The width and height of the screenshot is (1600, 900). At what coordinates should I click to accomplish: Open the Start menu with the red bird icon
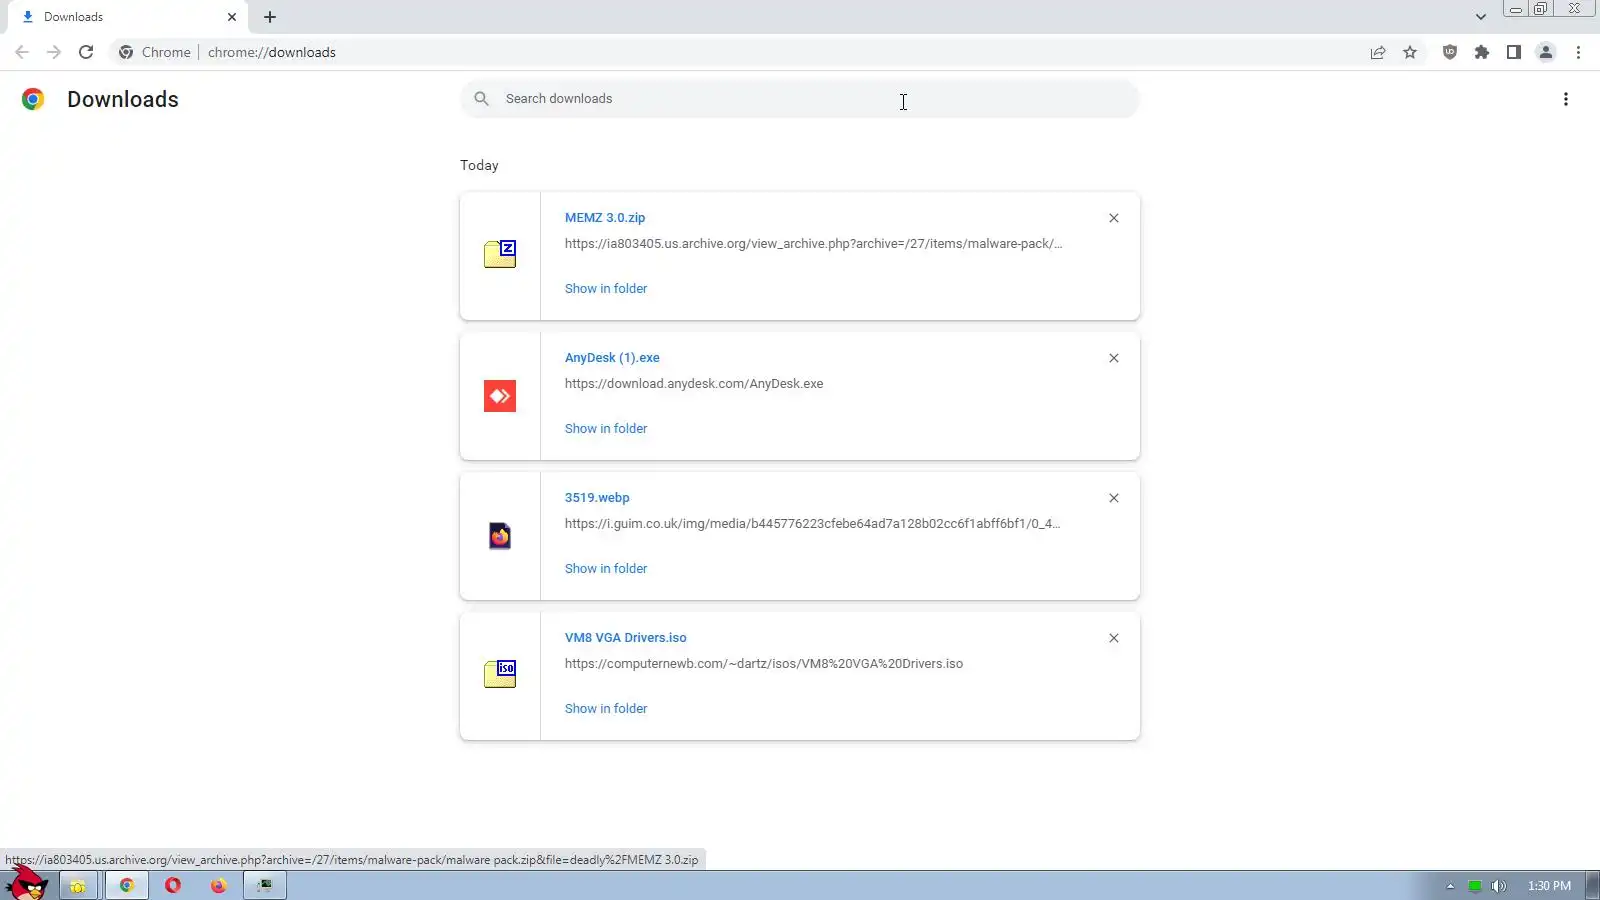(27, 884)
